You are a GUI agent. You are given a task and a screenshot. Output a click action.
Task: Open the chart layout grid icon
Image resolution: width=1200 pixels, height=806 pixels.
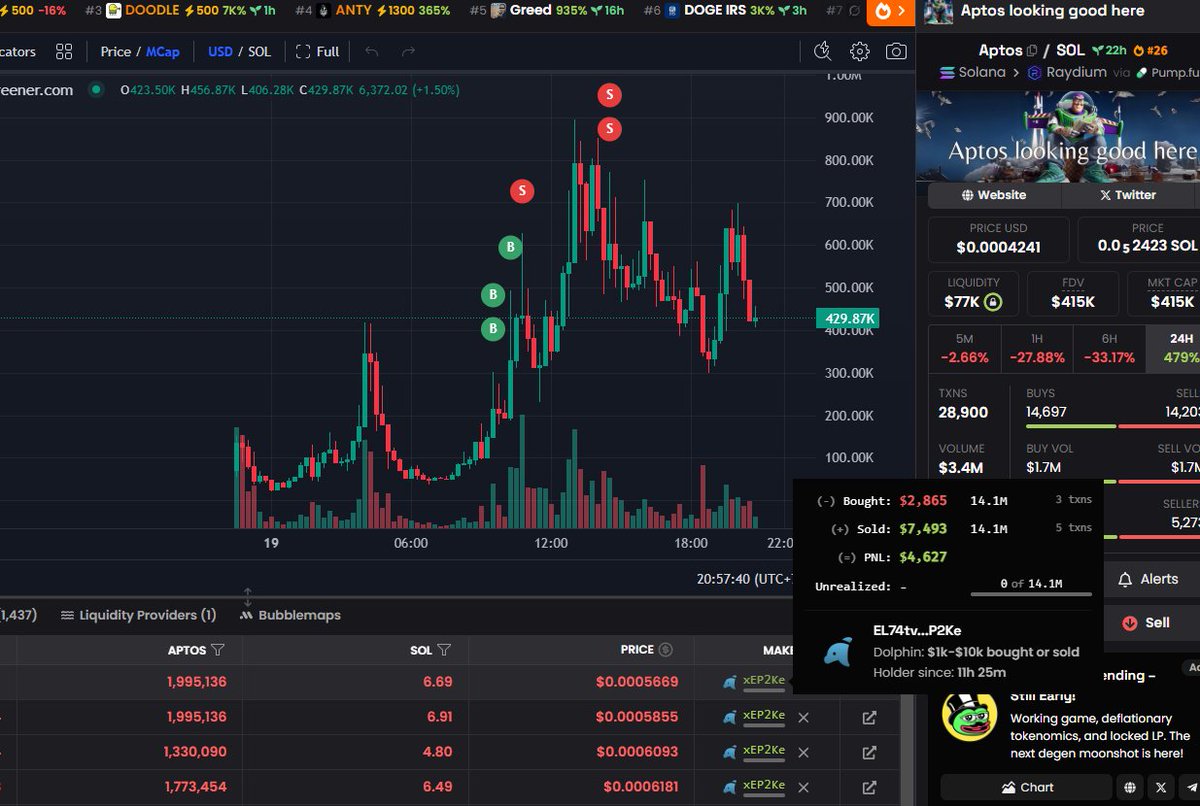(64, 51)
